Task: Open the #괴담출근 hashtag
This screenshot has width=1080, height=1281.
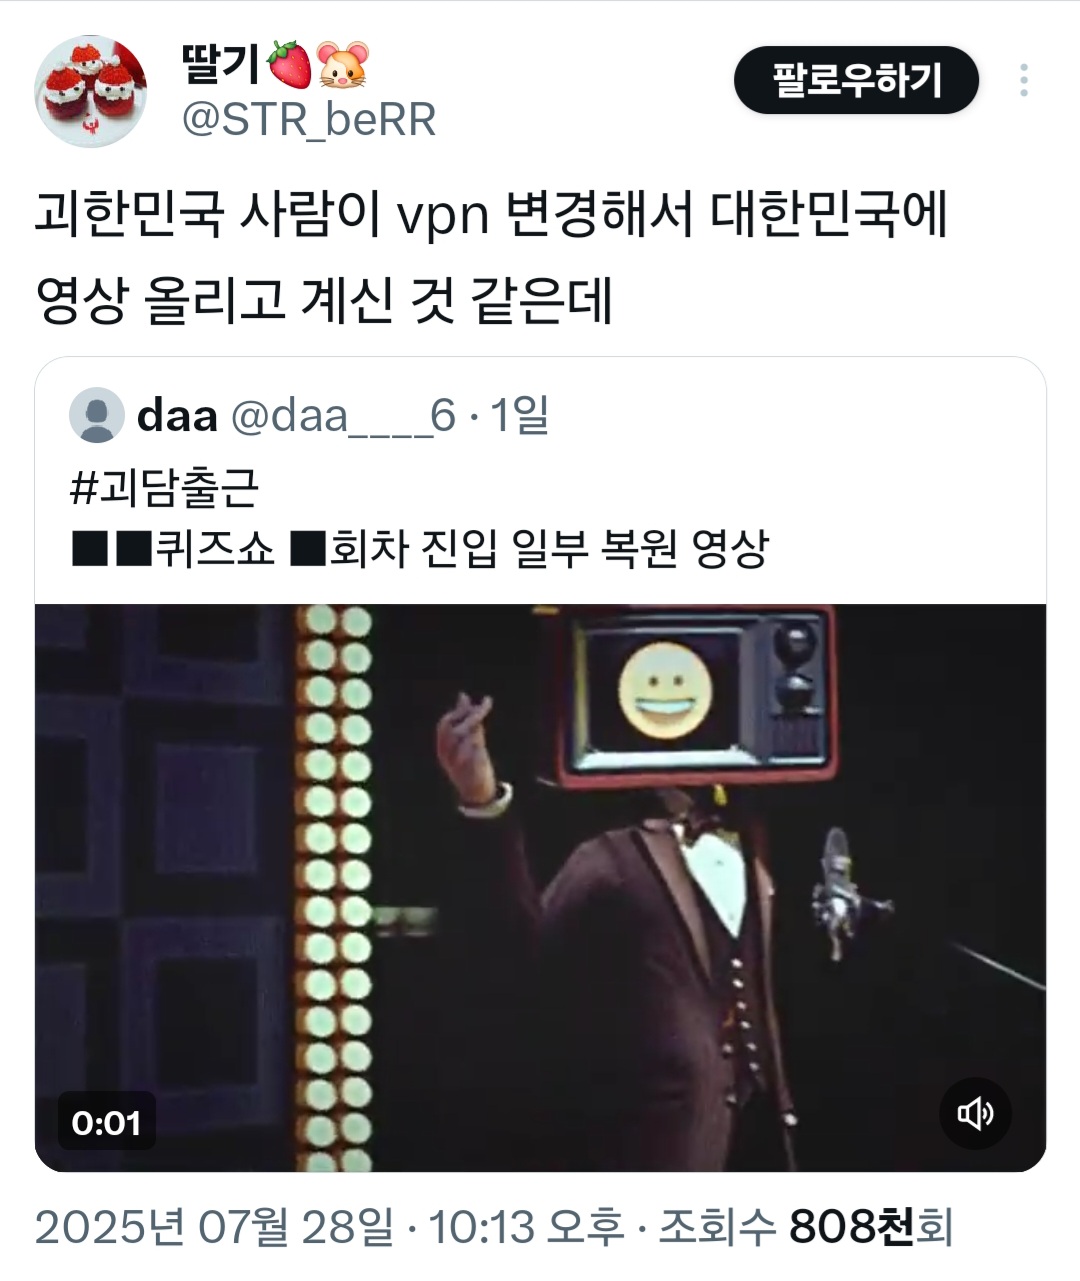Action: (x=165, y=487)
